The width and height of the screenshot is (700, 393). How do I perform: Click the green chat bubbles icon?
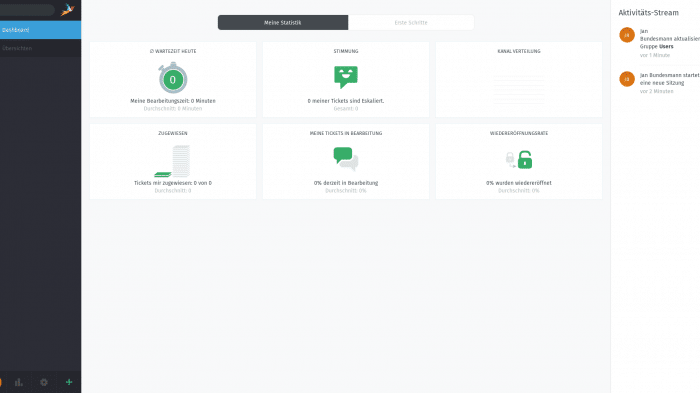click(346, 159)
